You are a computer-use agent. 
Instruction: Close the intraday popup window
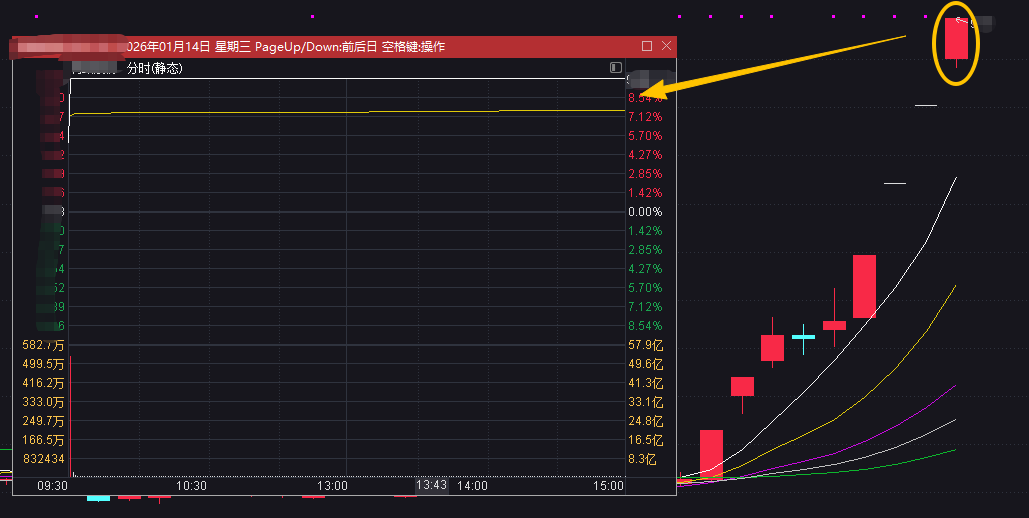tap(667, 46)
